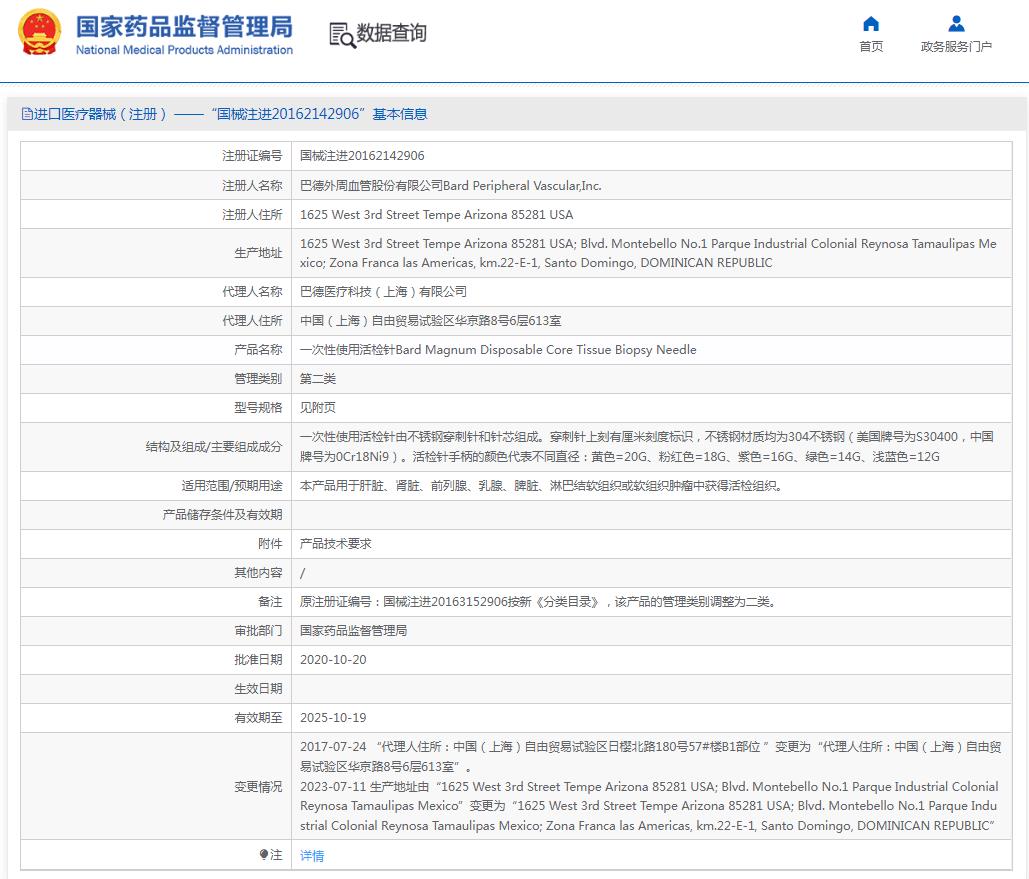The image size is (1029, 879).
Task: Select 巴德医疗科技（上海）有限公司 agent name
Action: pos(383,291)
